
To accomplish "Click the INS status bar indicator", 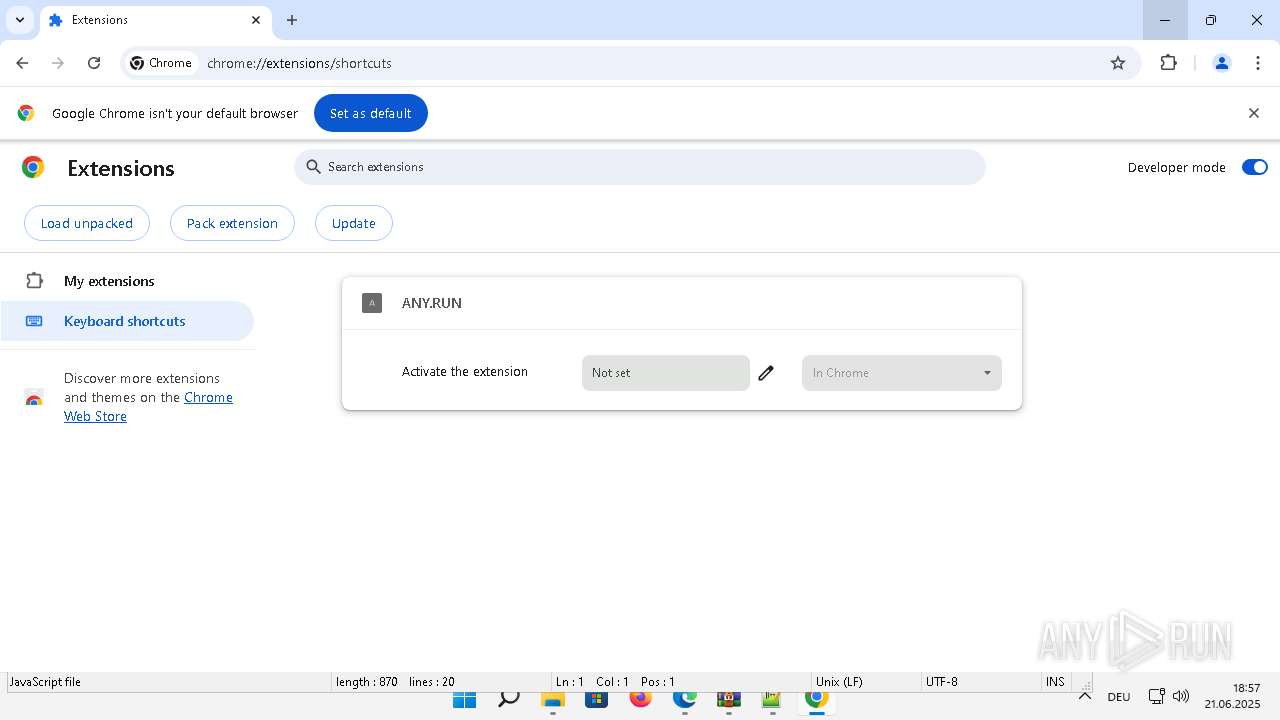I will coord(1055,682).
